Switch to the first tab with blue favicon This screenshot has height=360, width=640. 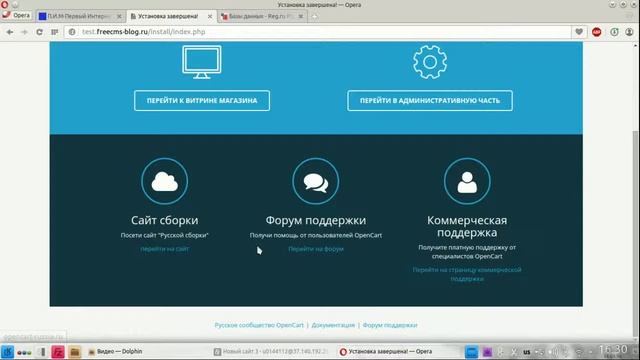[x=79, y=16]
